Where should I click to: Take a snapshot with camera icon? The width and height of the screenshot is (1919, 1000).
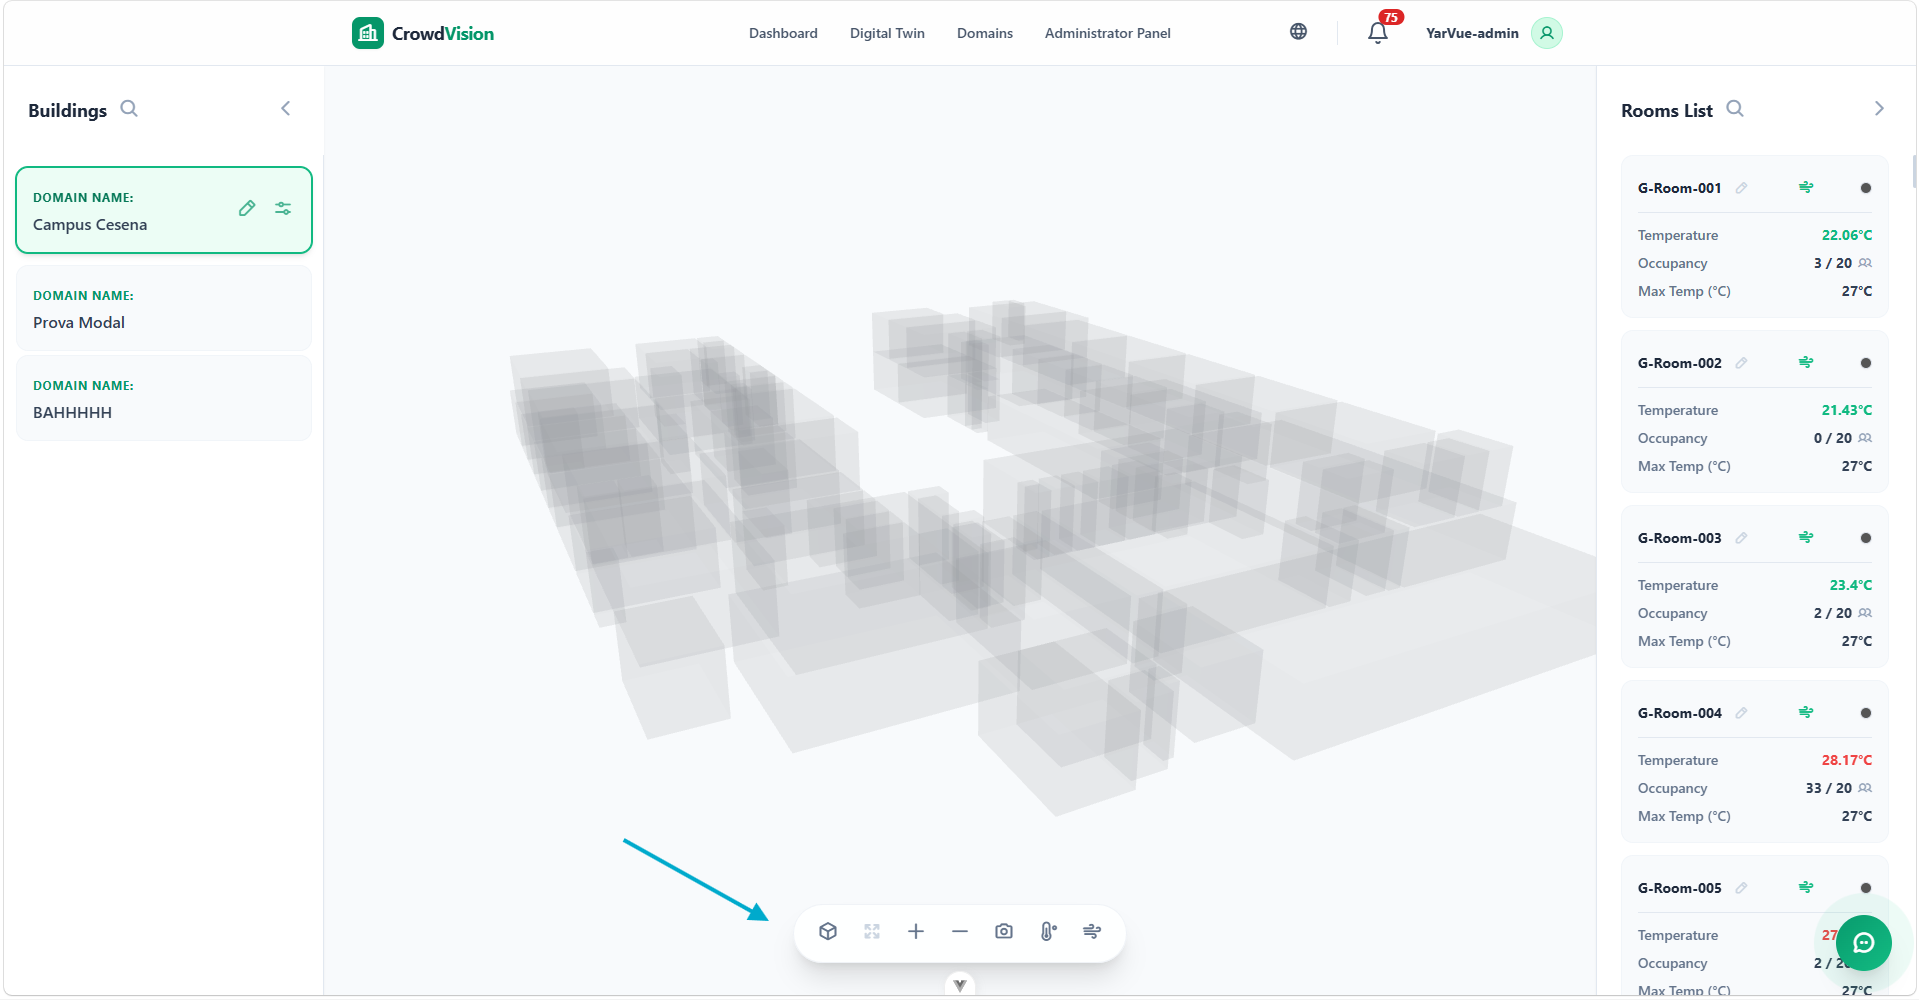tap(1004, 931)
